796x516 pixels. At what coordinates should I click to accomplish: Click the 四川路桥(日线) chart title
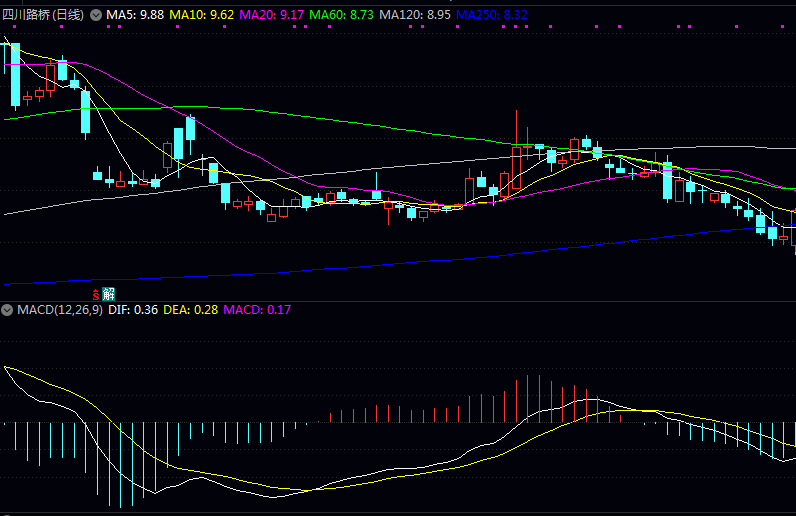pos(44,16)
